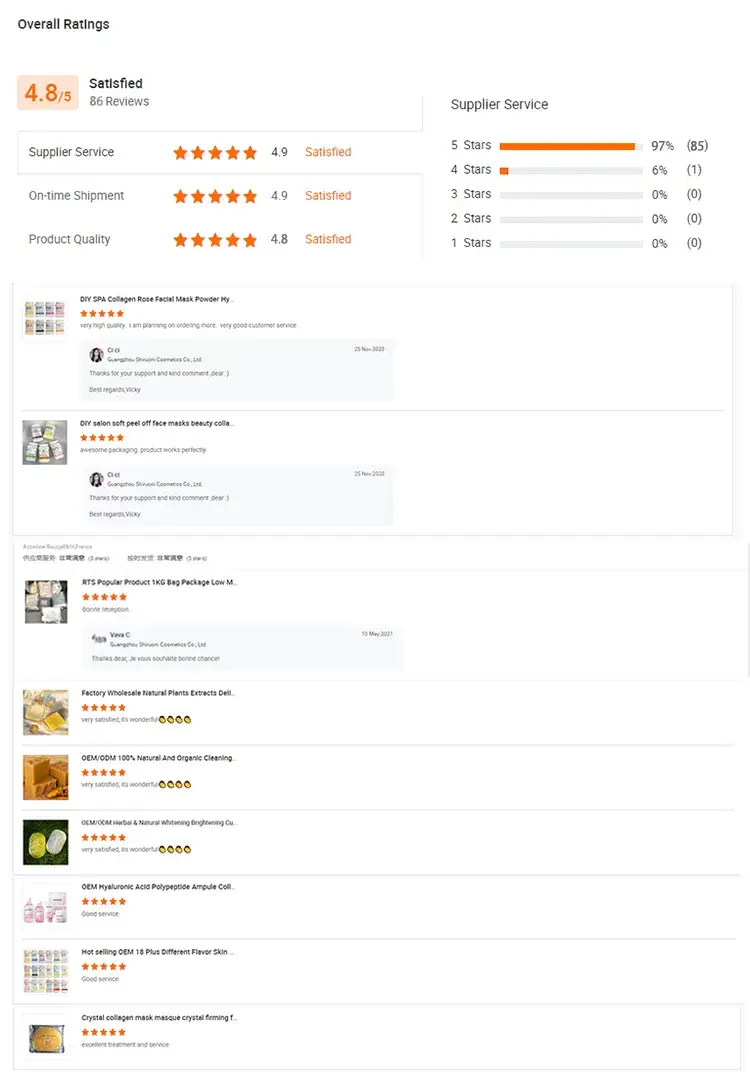Open DIY salon soft peel off masks thumbnail
This screenshot has width=750, height=1072.
45,442
